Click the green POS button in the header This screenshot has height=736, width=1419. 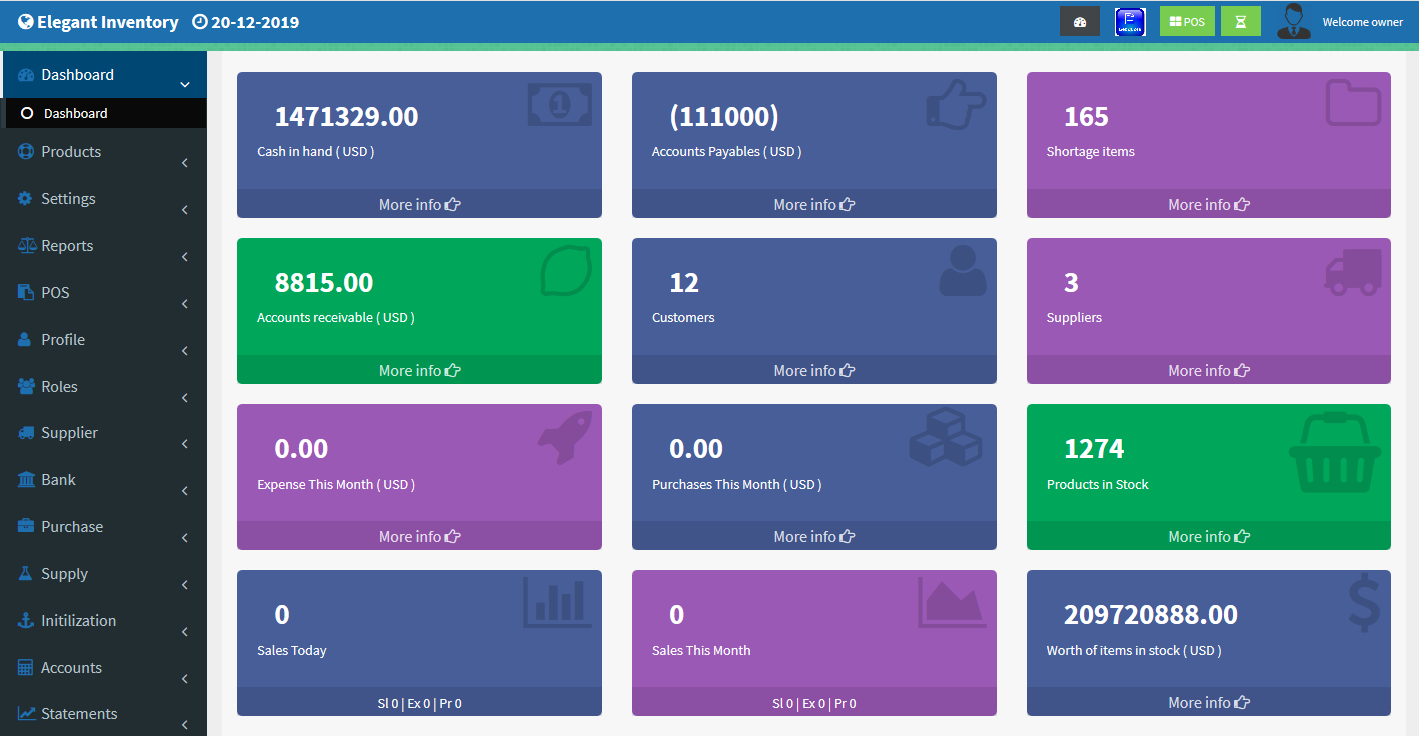(1187, 20)
